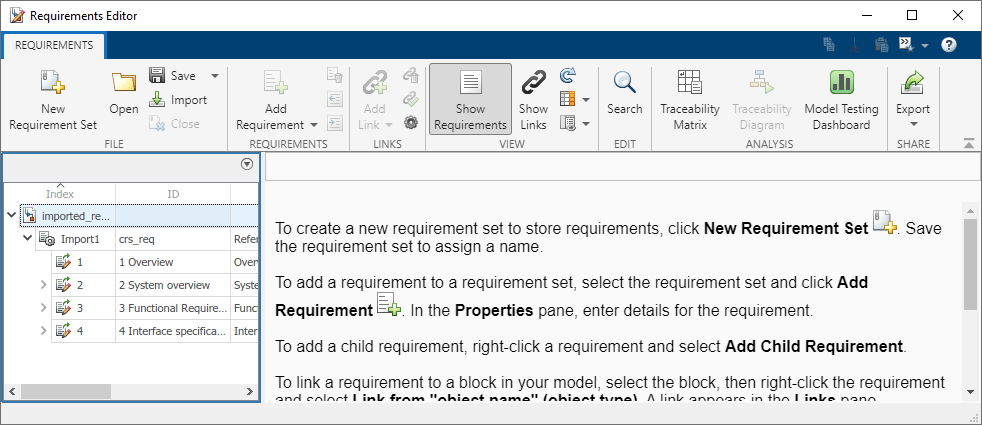Screen dimensions: 982x425
Task: Click the favorites command icon with the star
Action: click(906, 44)
